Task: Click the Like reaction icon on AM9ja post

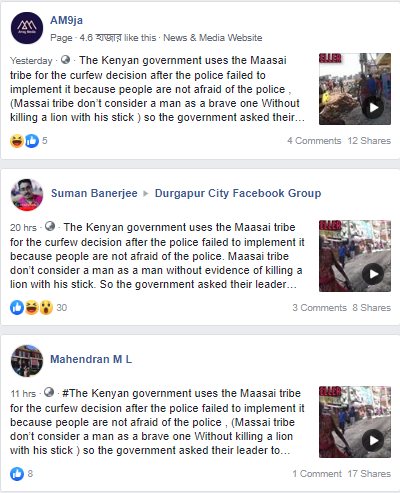Action: (32, 141)
